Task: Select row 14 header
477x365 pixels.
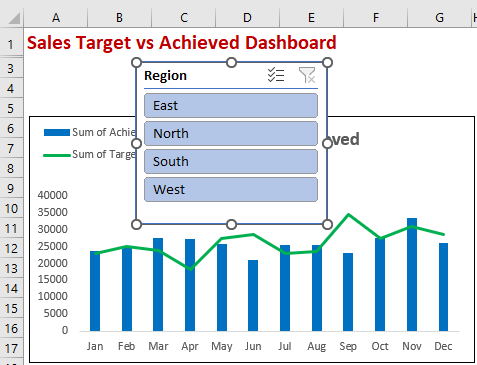Action: click(11, 288)
